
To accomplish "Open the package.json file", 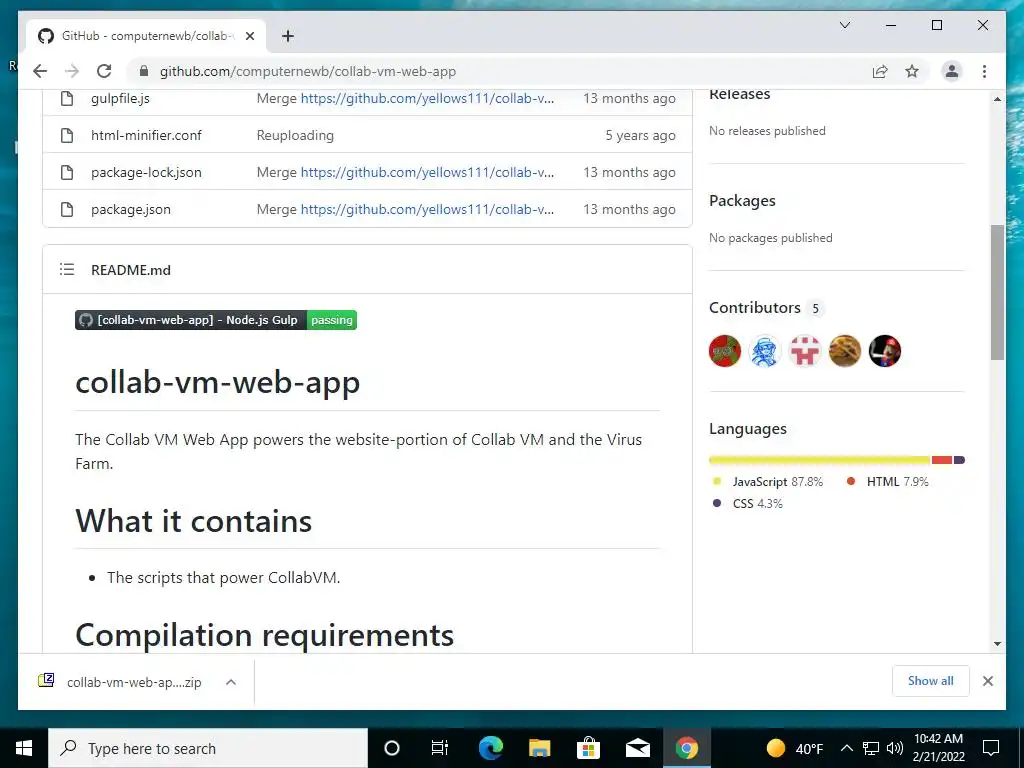I will pos(131,210).
